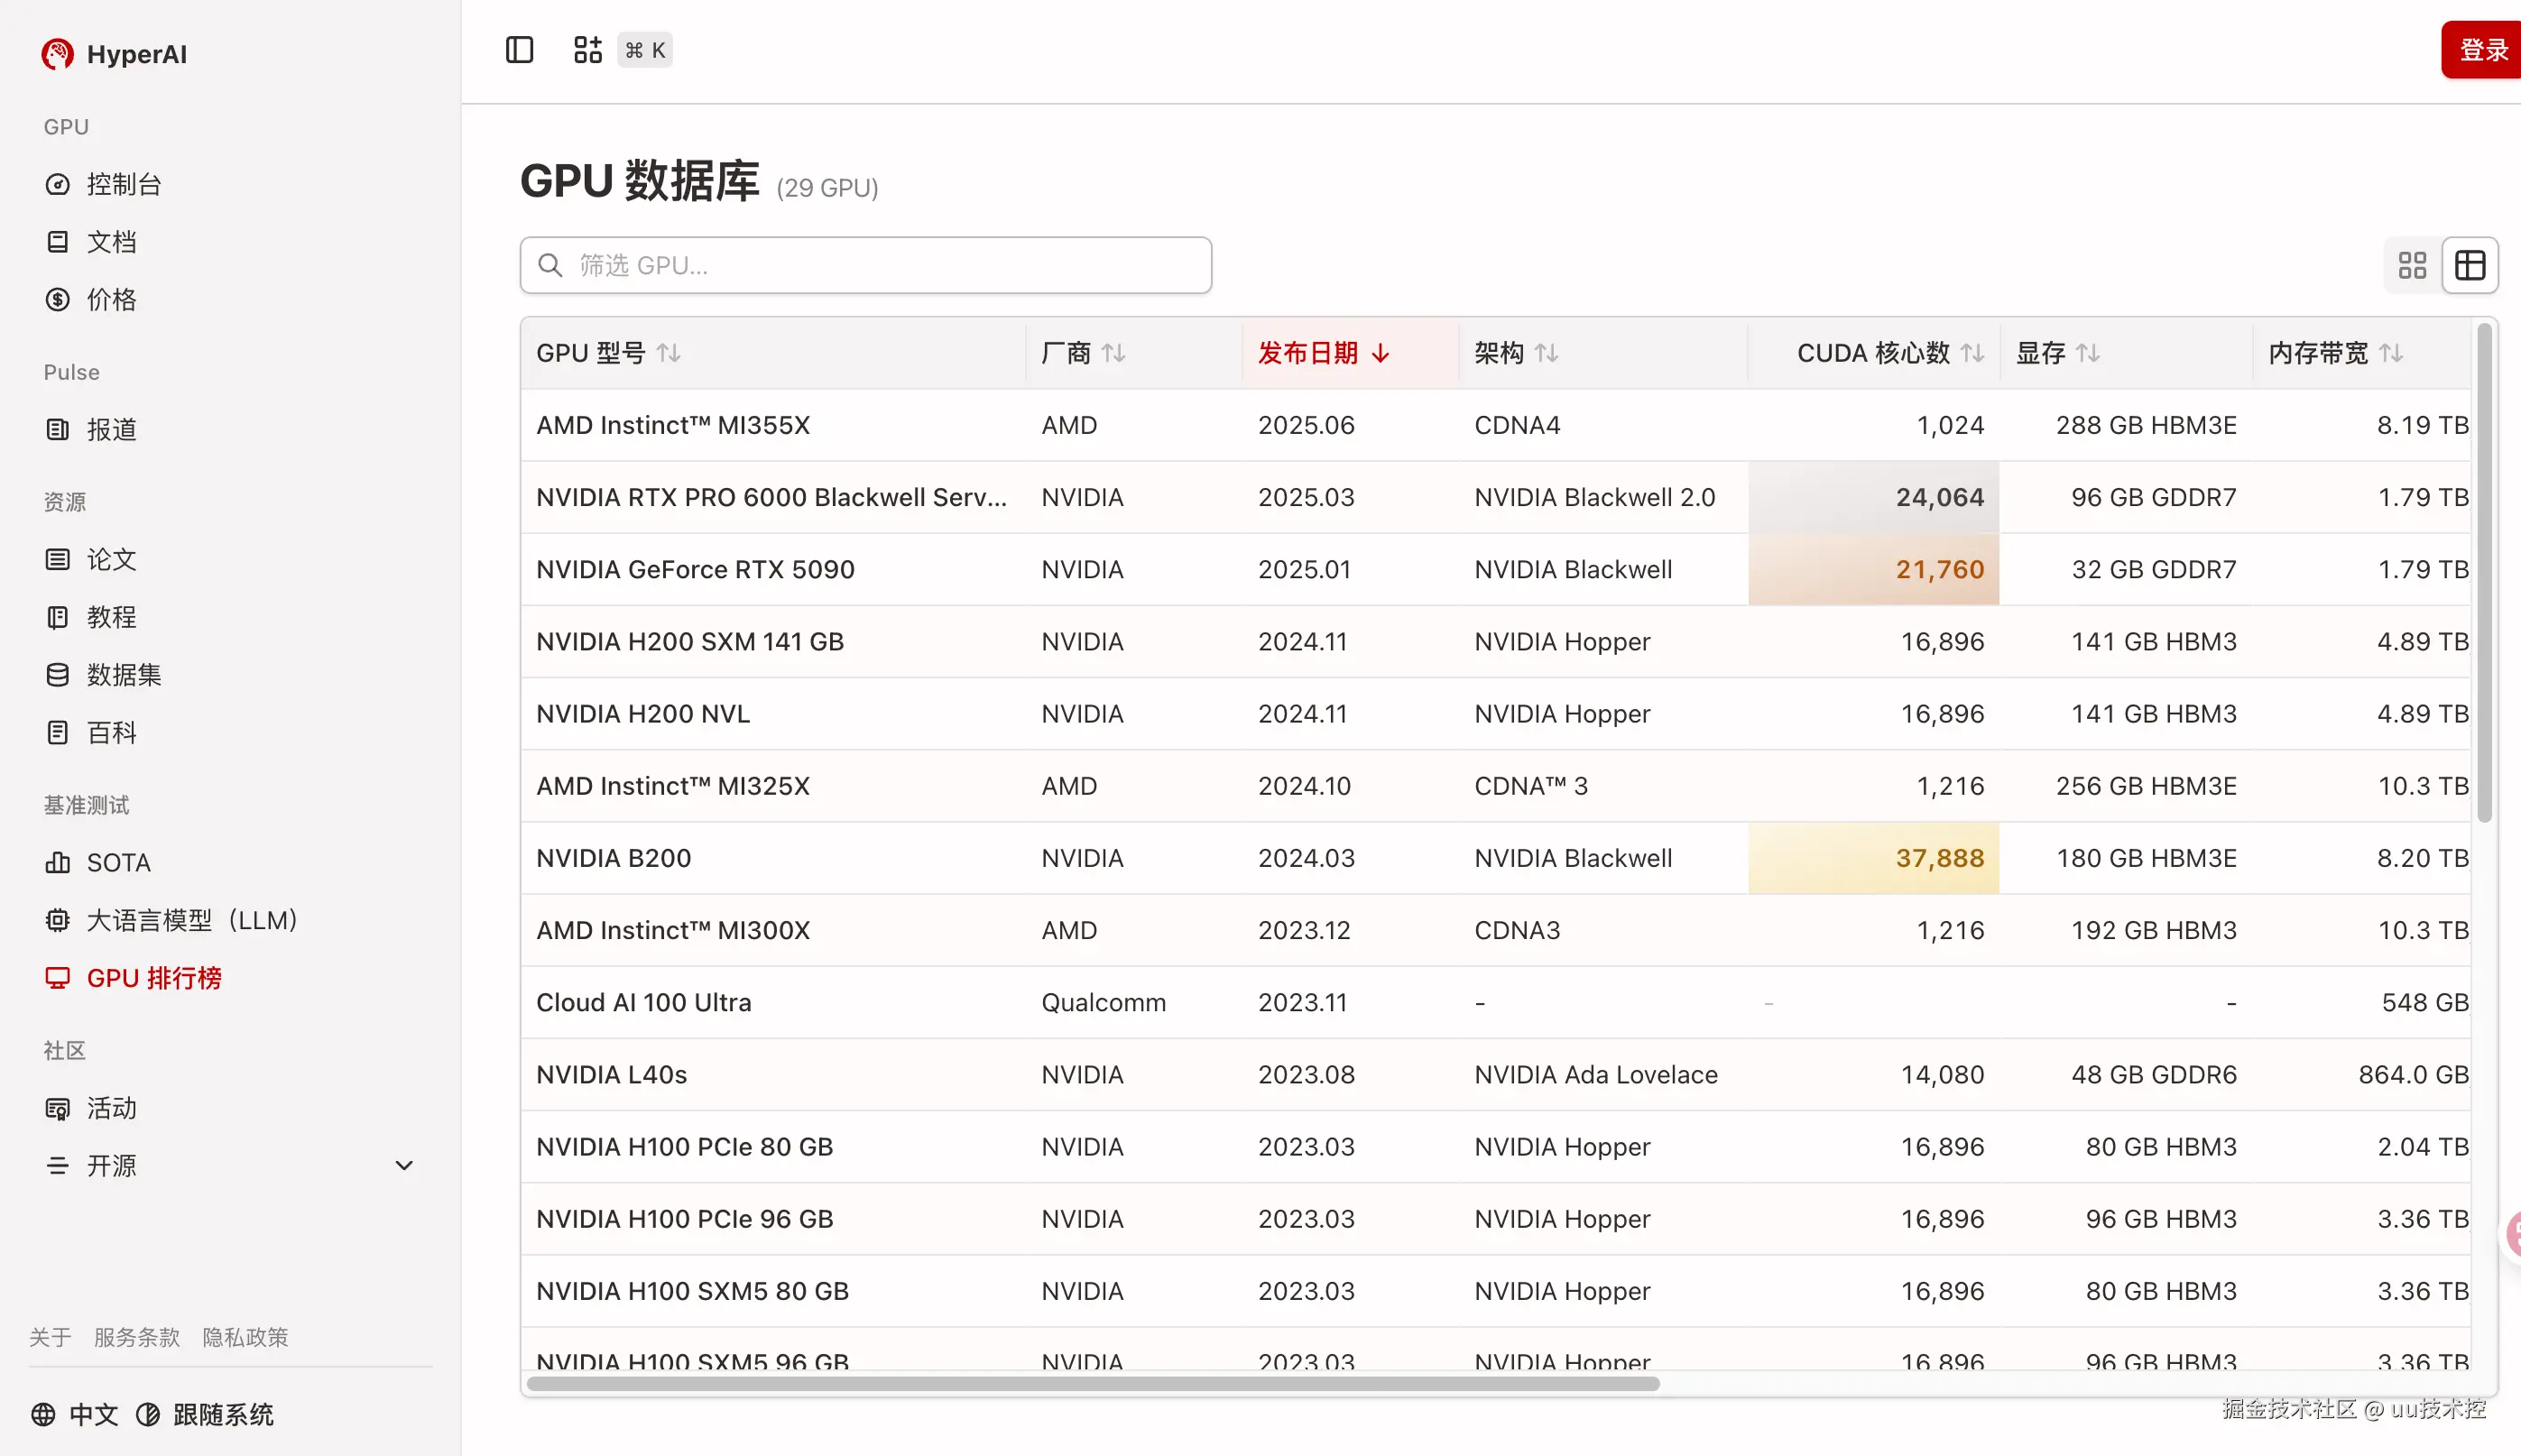Collapse the sidebar using the panel toggle
This screenshot has width=2521, height=1456.
coord(519,49)
